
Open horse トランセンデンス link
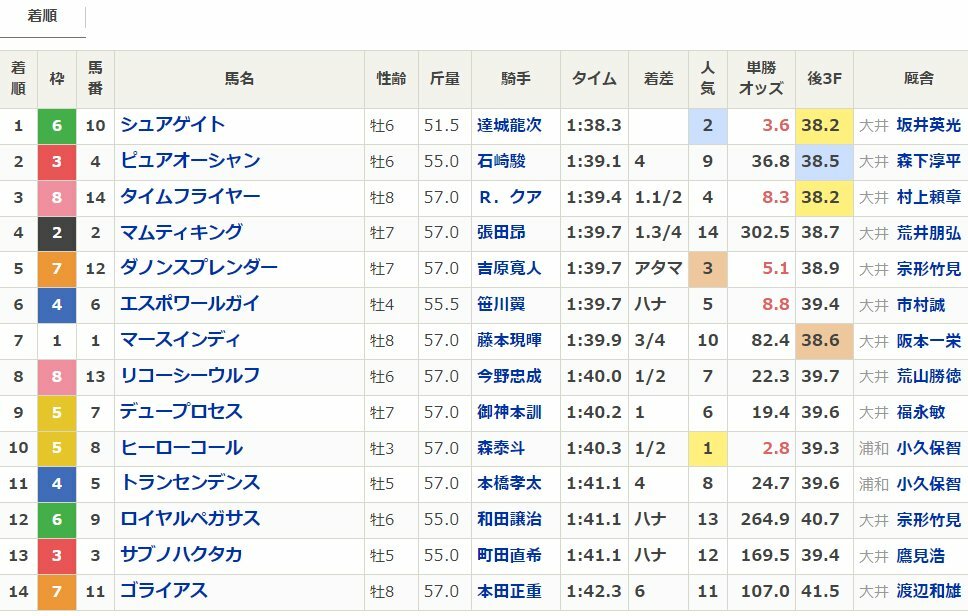coord(190,483)
